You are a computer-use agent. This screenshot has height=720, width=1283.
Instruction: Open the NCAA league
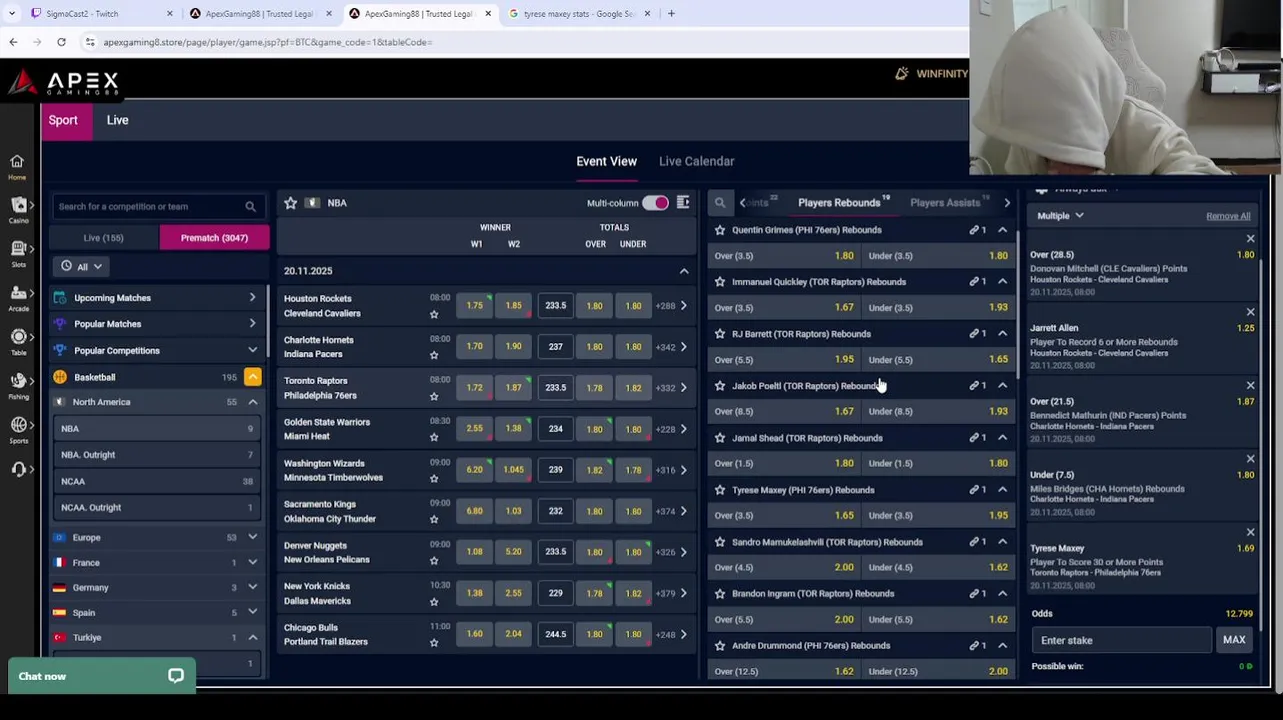pos(157,482)
